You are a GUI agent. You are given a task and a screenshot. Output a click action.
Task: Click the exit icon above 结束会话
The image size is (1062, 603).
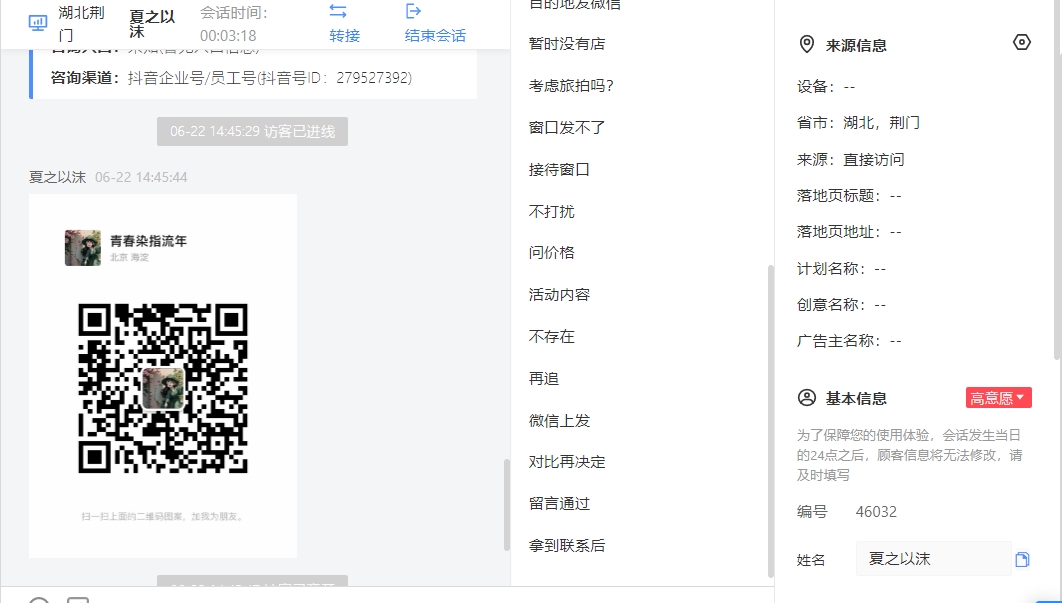point(413,12)
